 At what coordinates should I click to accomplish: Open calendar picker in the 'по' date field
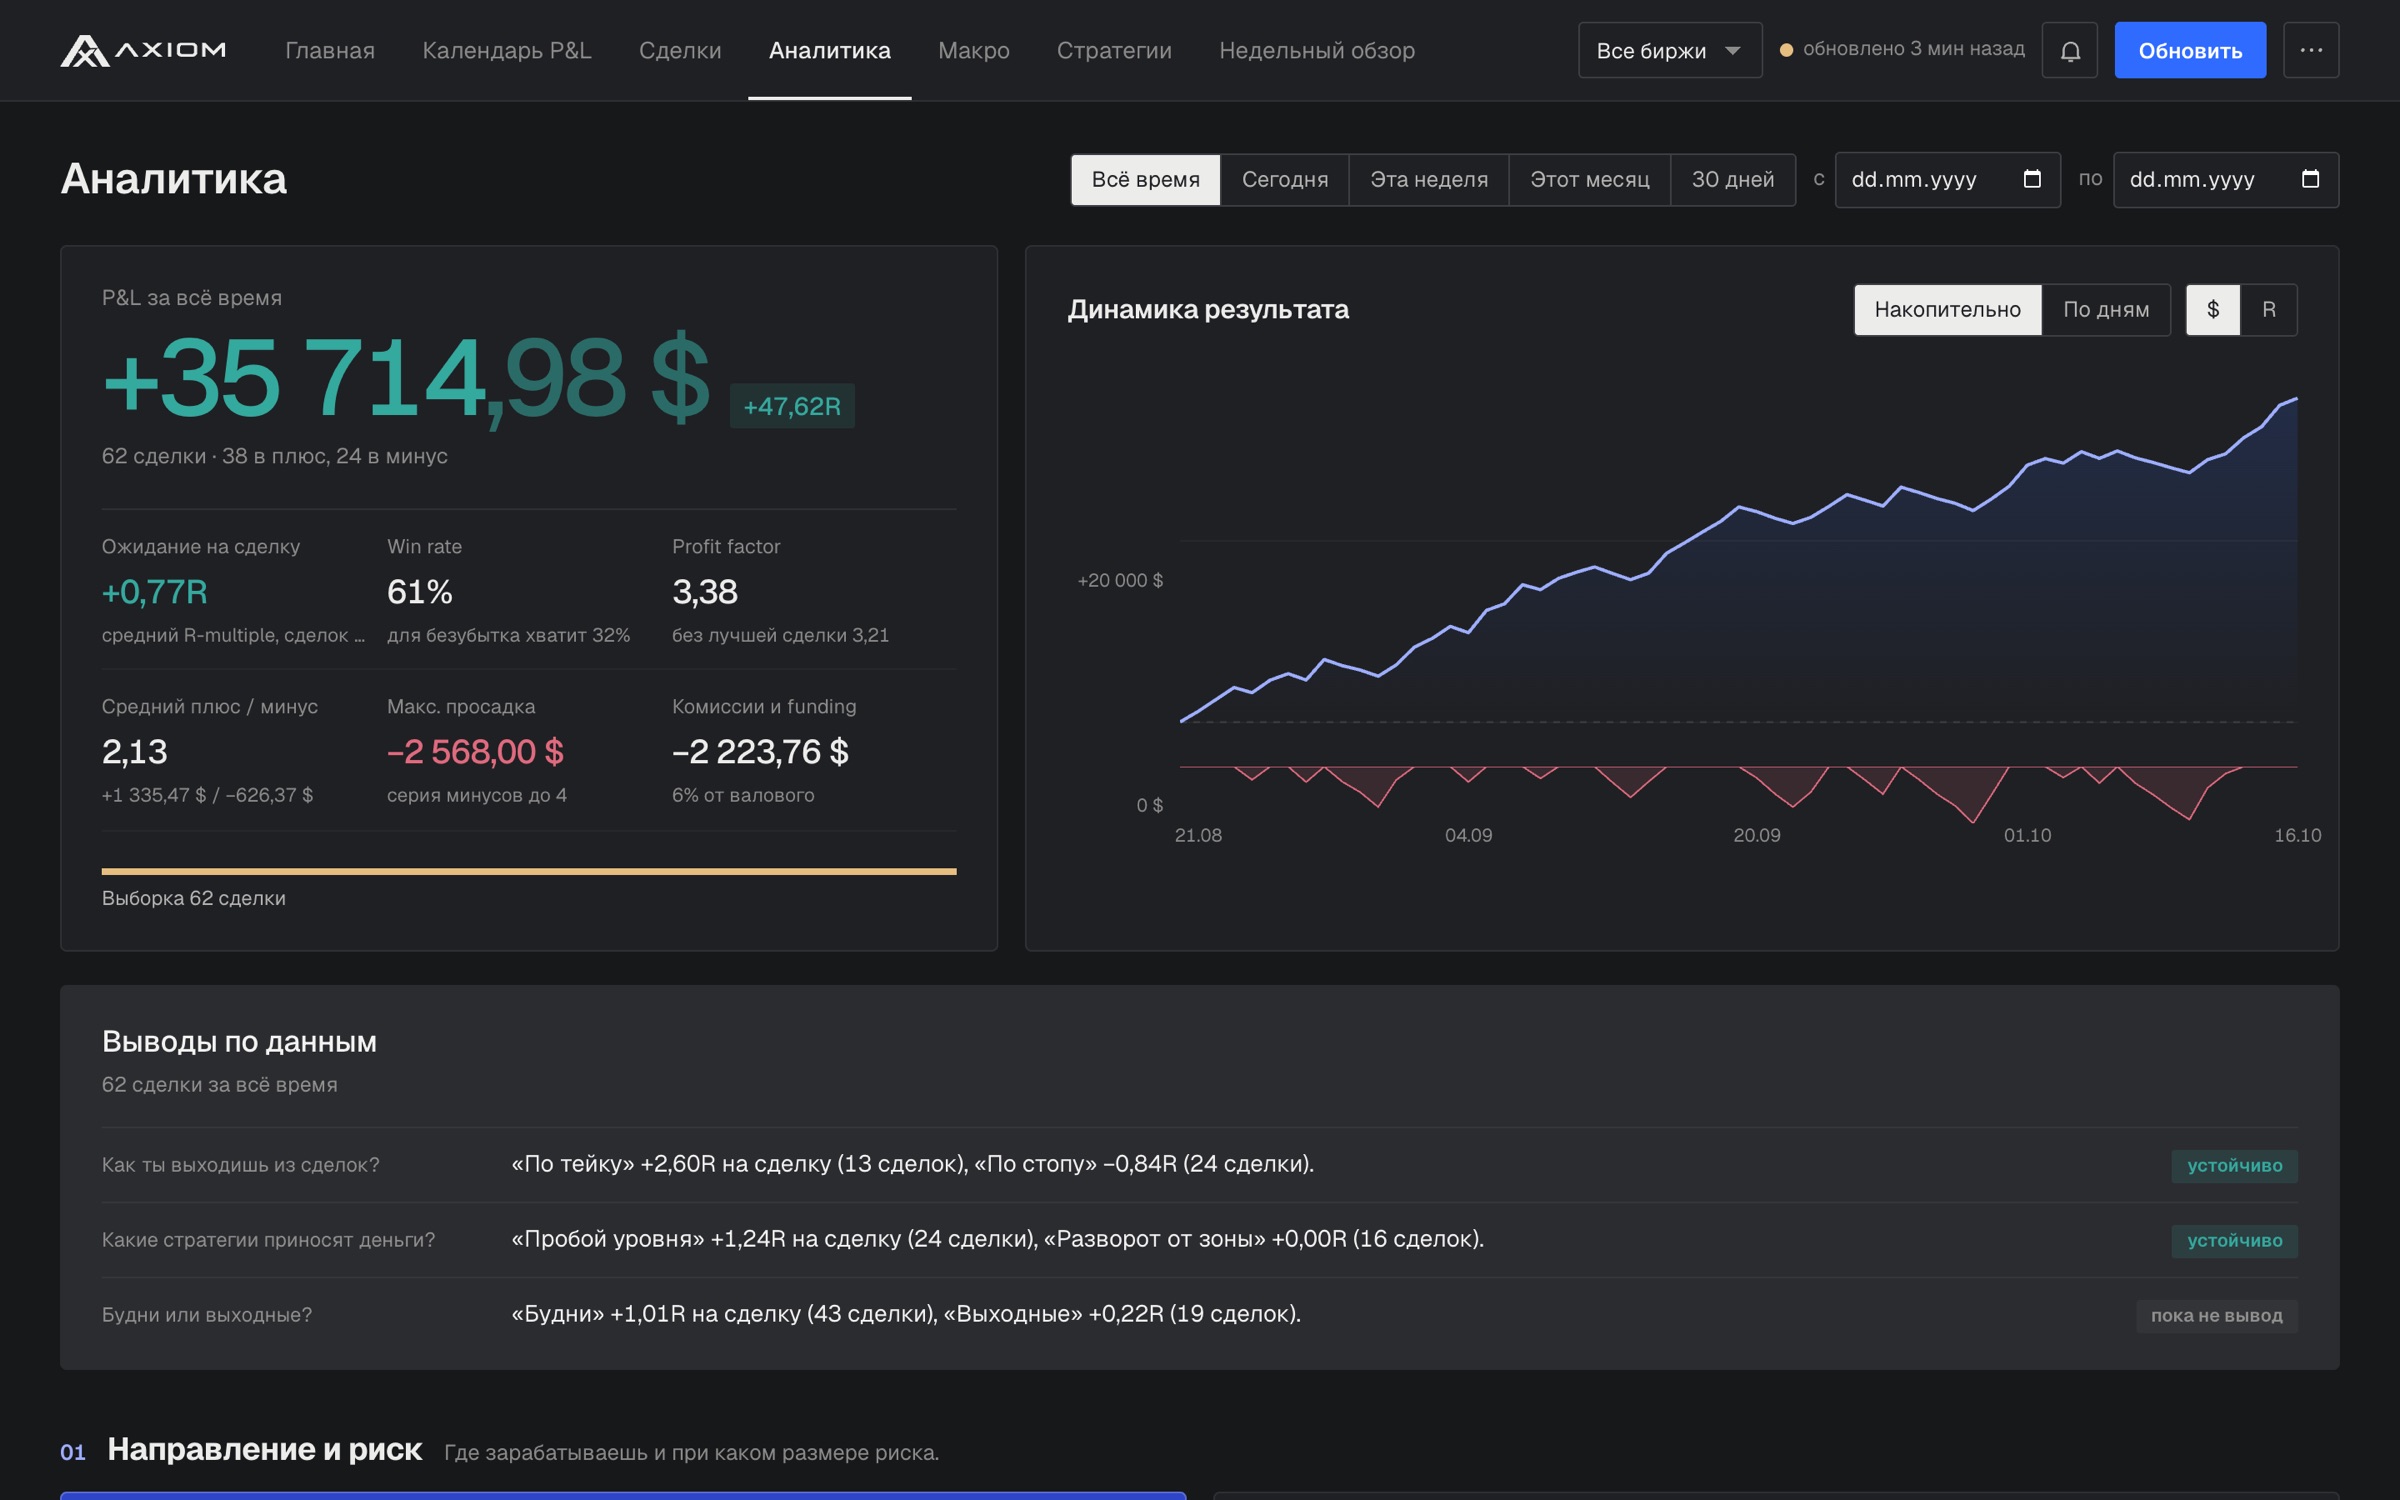click(2309, 179)
